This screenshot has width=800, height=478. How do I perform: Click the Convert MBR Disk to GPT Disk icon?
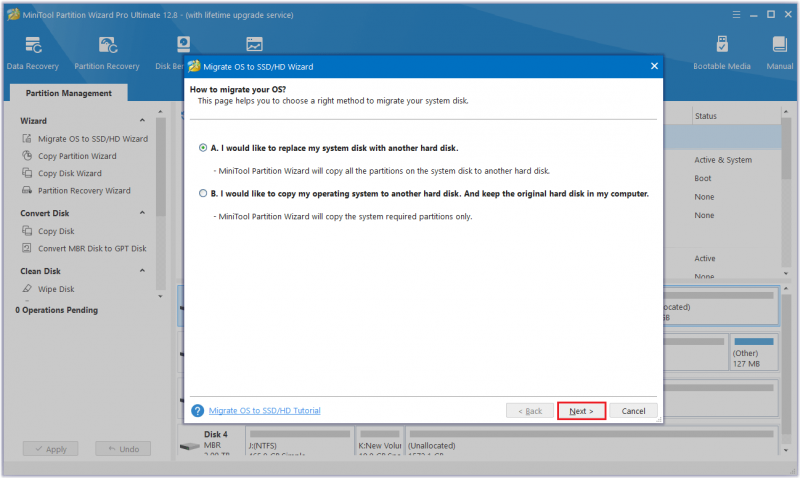[27, 248]
